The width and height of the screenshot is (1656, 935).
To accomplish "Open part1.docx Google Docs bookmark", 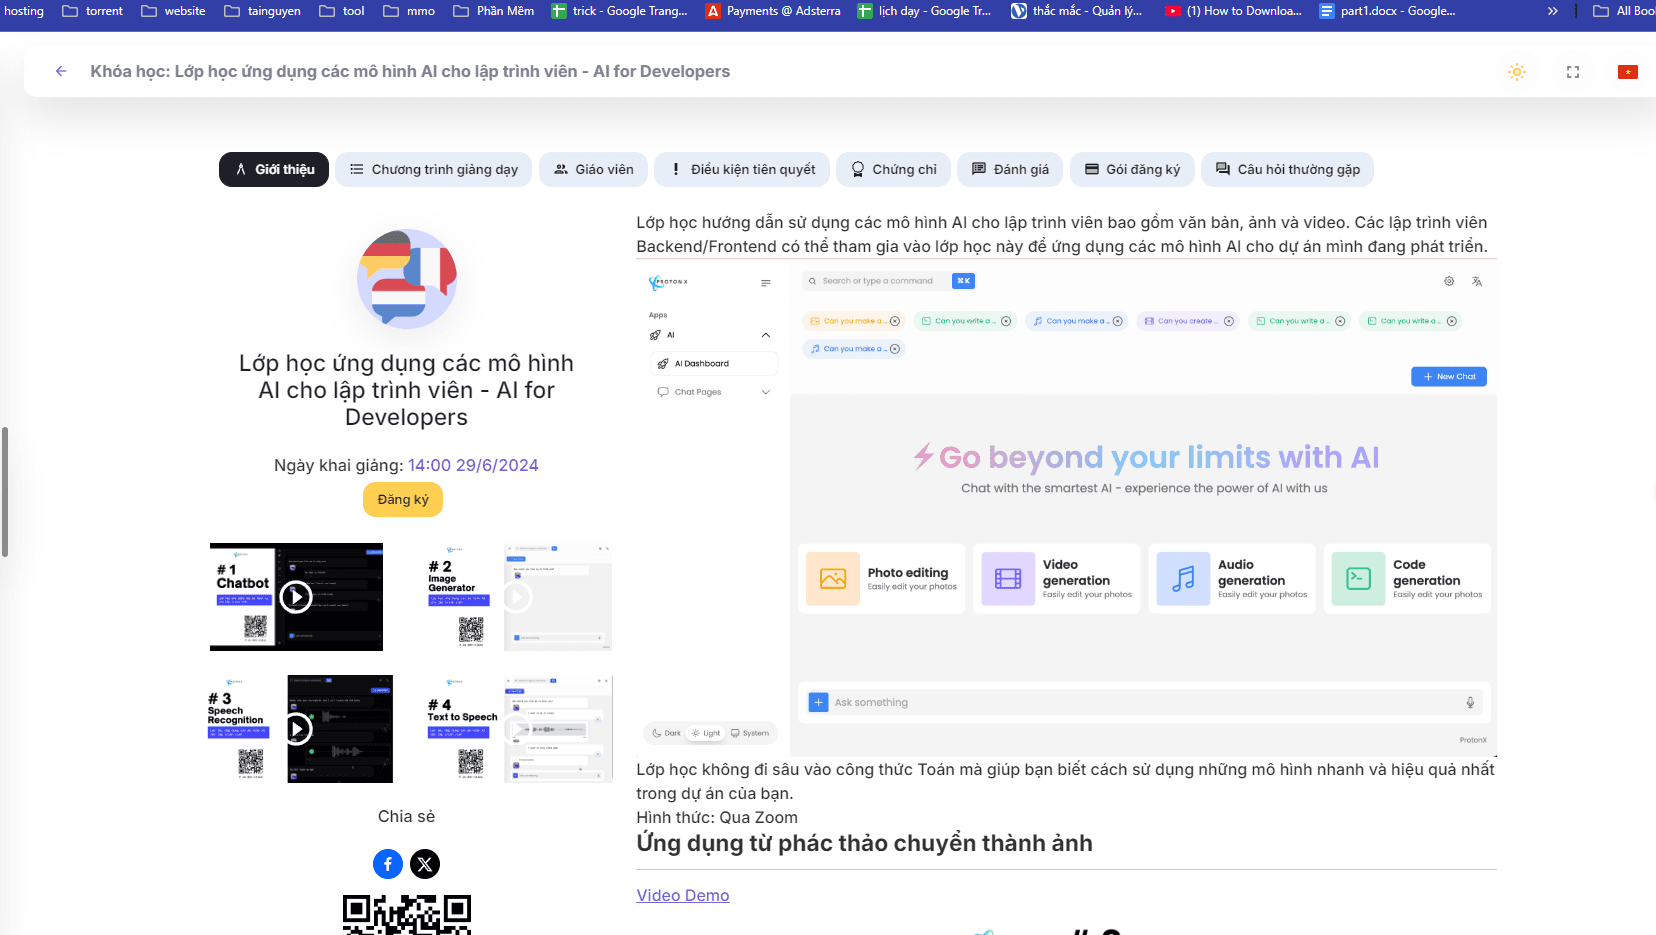I will (x=1388, y=11).
